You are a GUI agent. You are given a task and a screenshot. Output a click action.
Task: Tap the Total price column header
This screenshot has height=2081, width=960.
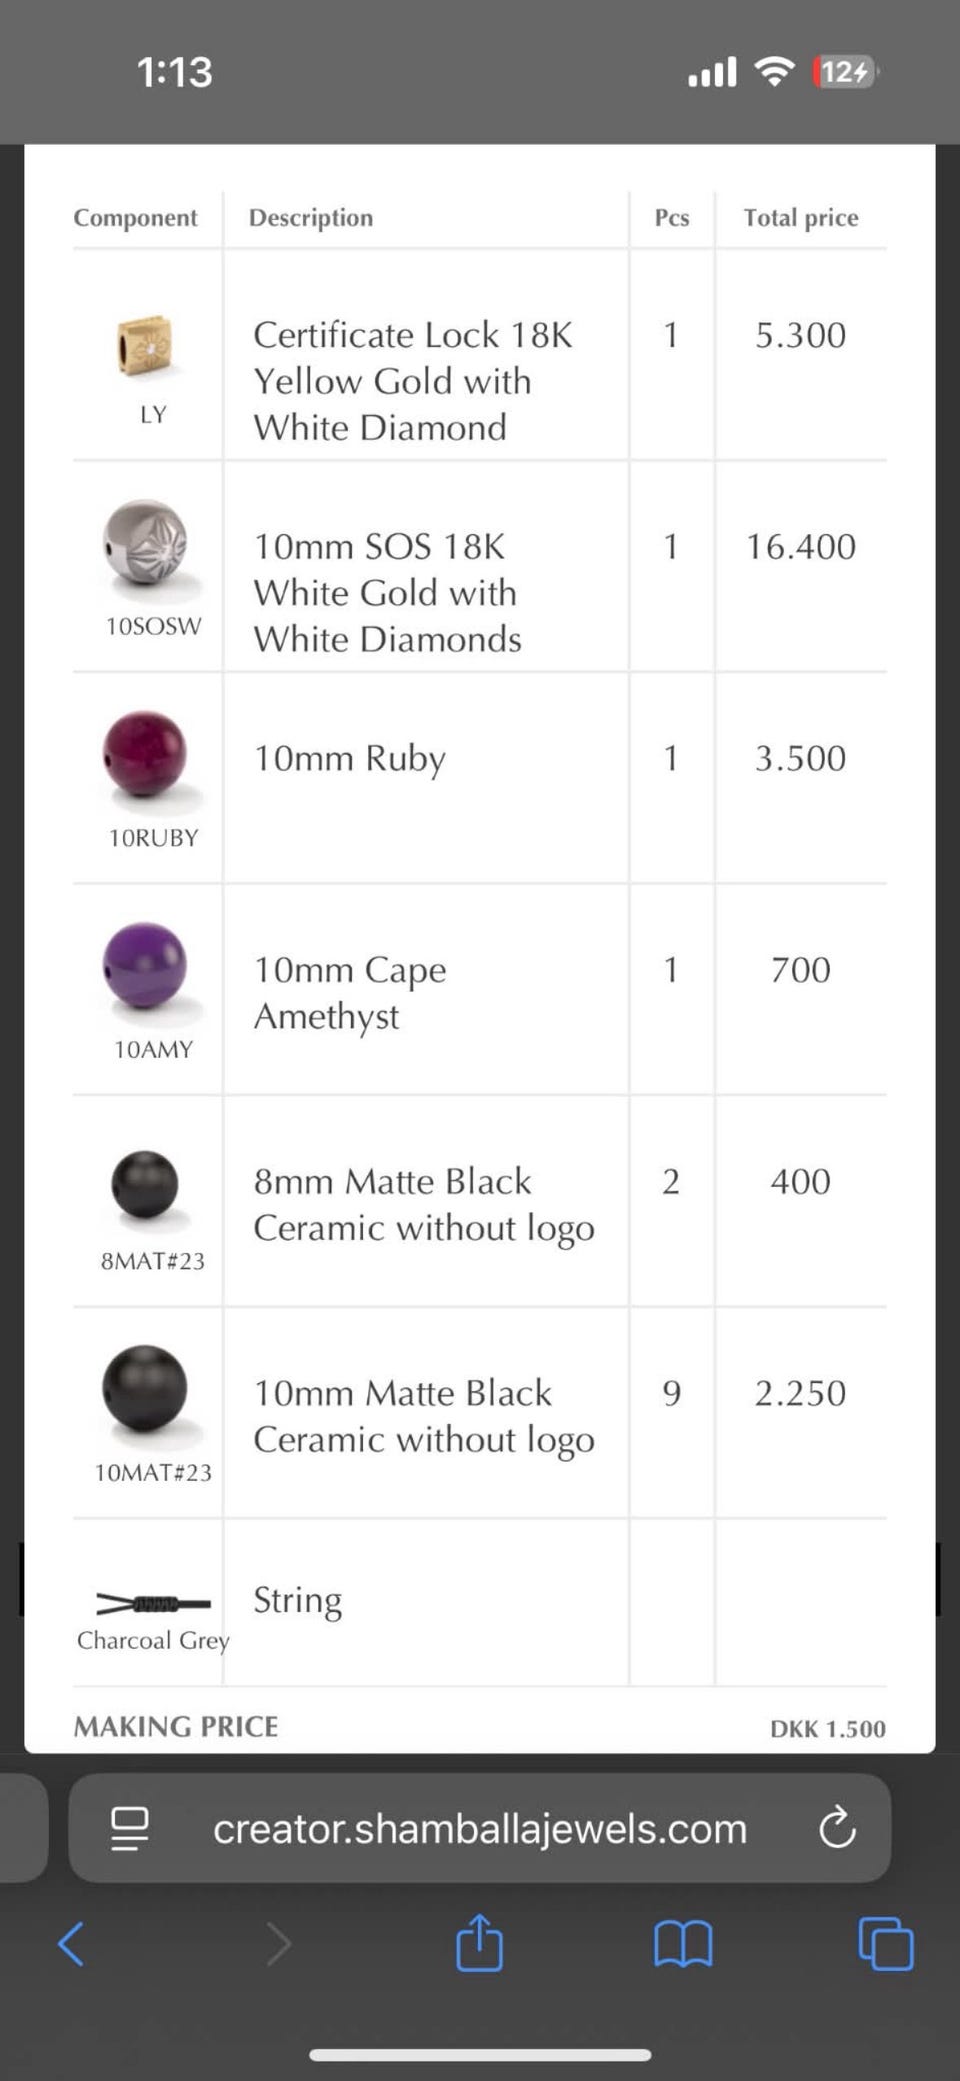[x=801, y=217]
